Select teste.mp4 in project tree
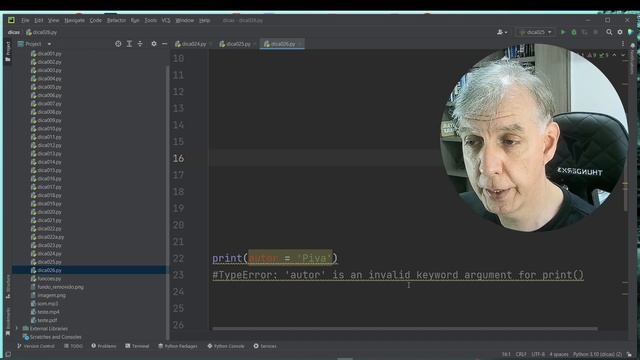This screenshot has width=640, height=360. point(45,312)
